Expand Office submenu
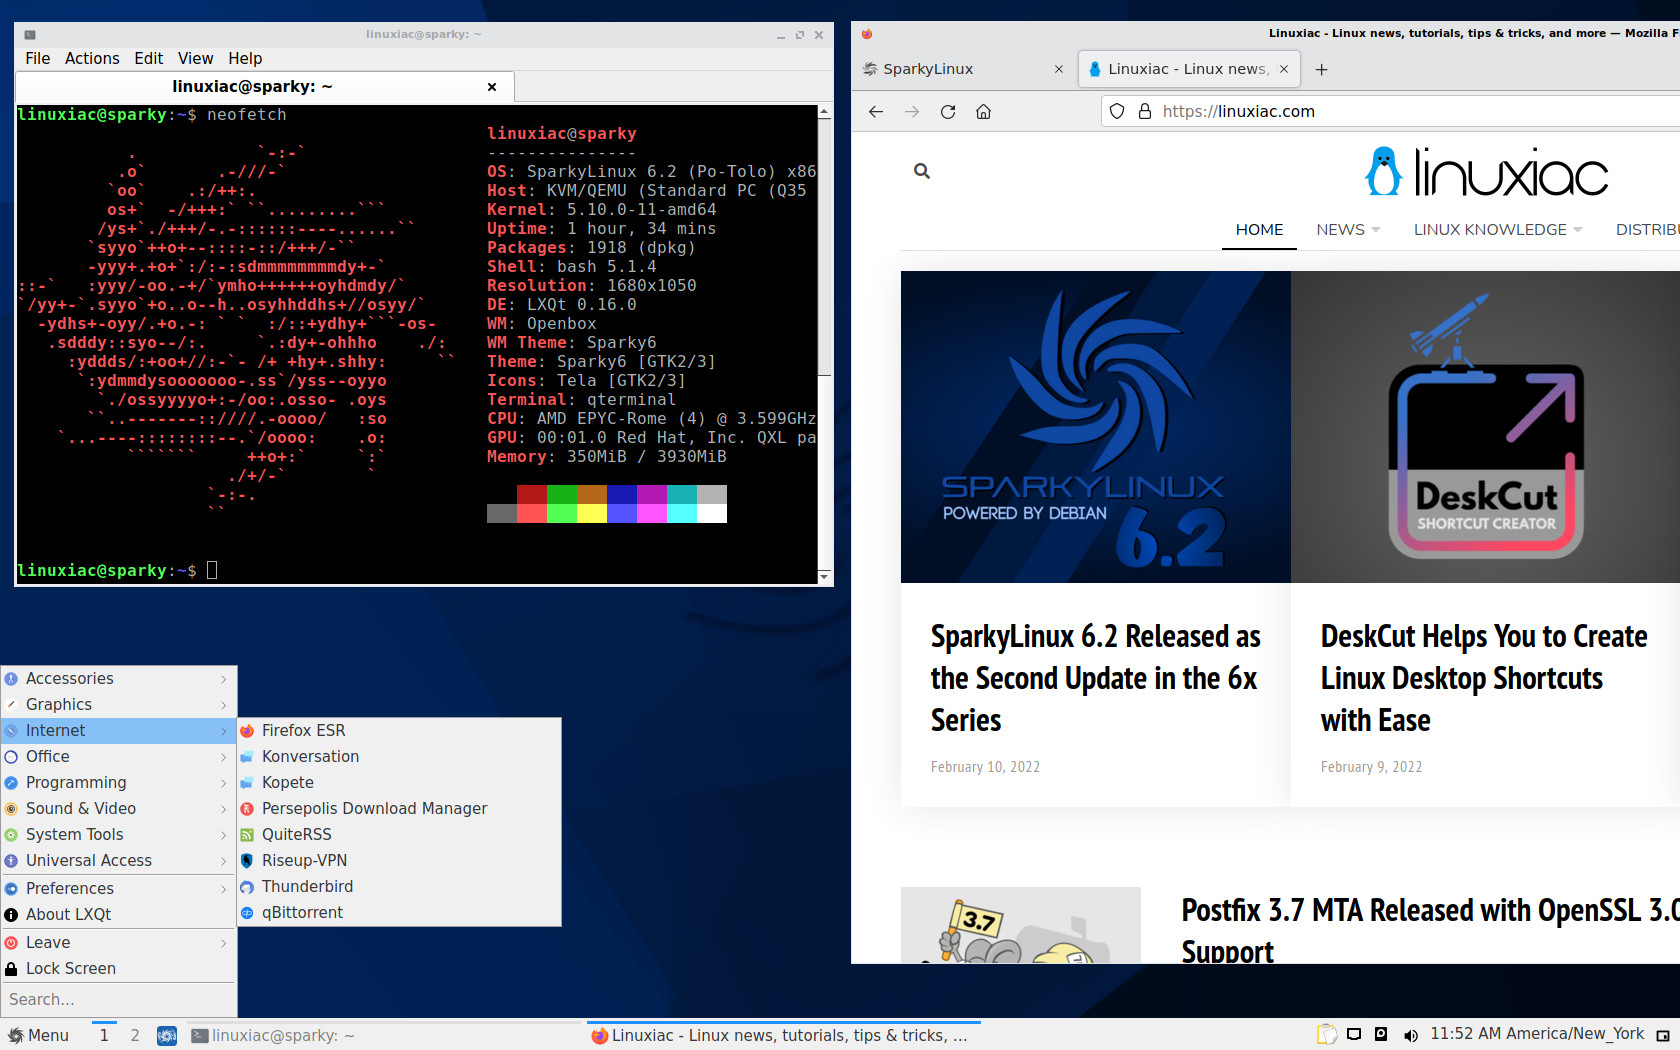1680x1050 pixels. tap(118, 757)
